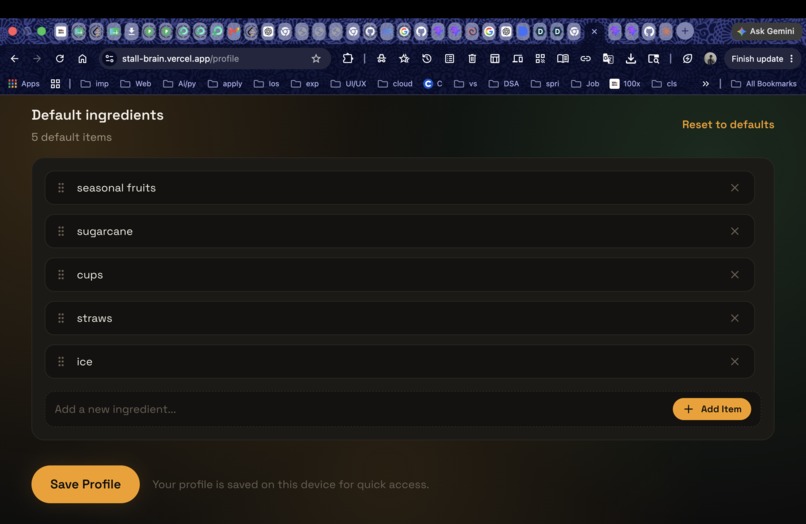
Task: Click the translate extension icon
Action: [x=608, y=59]
